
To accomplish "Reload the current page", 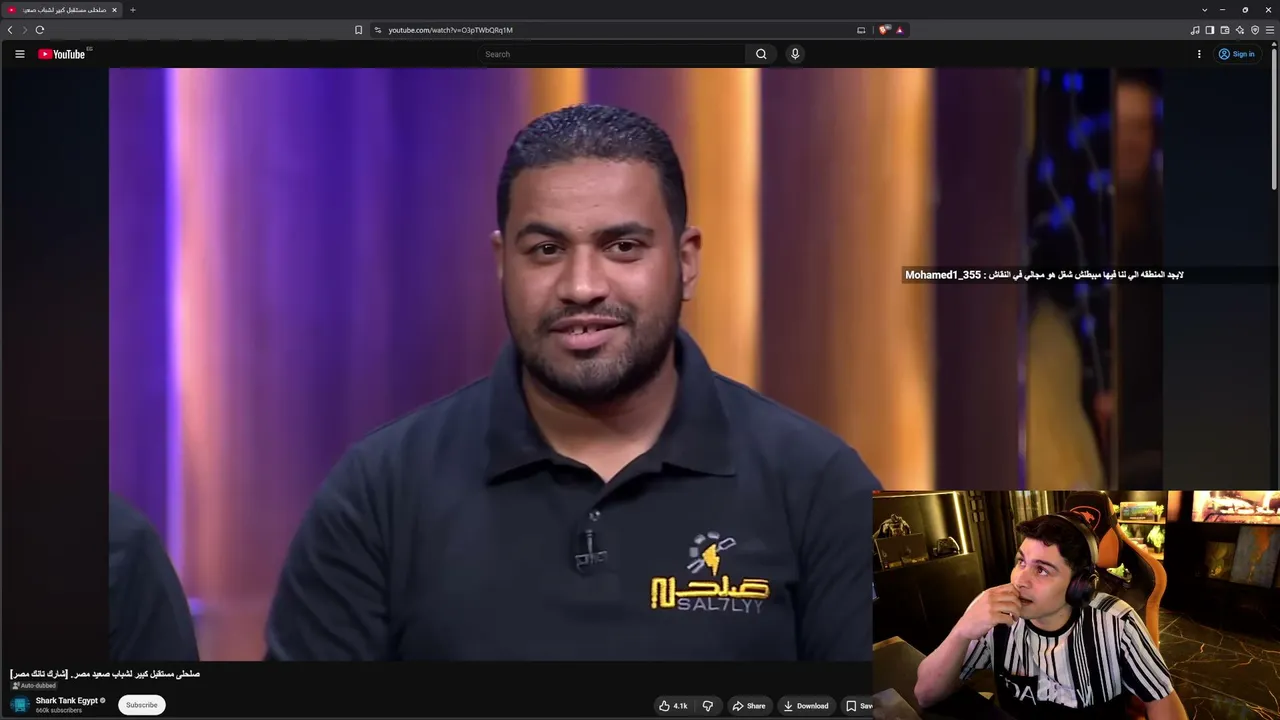I will [x=40, y=30].
